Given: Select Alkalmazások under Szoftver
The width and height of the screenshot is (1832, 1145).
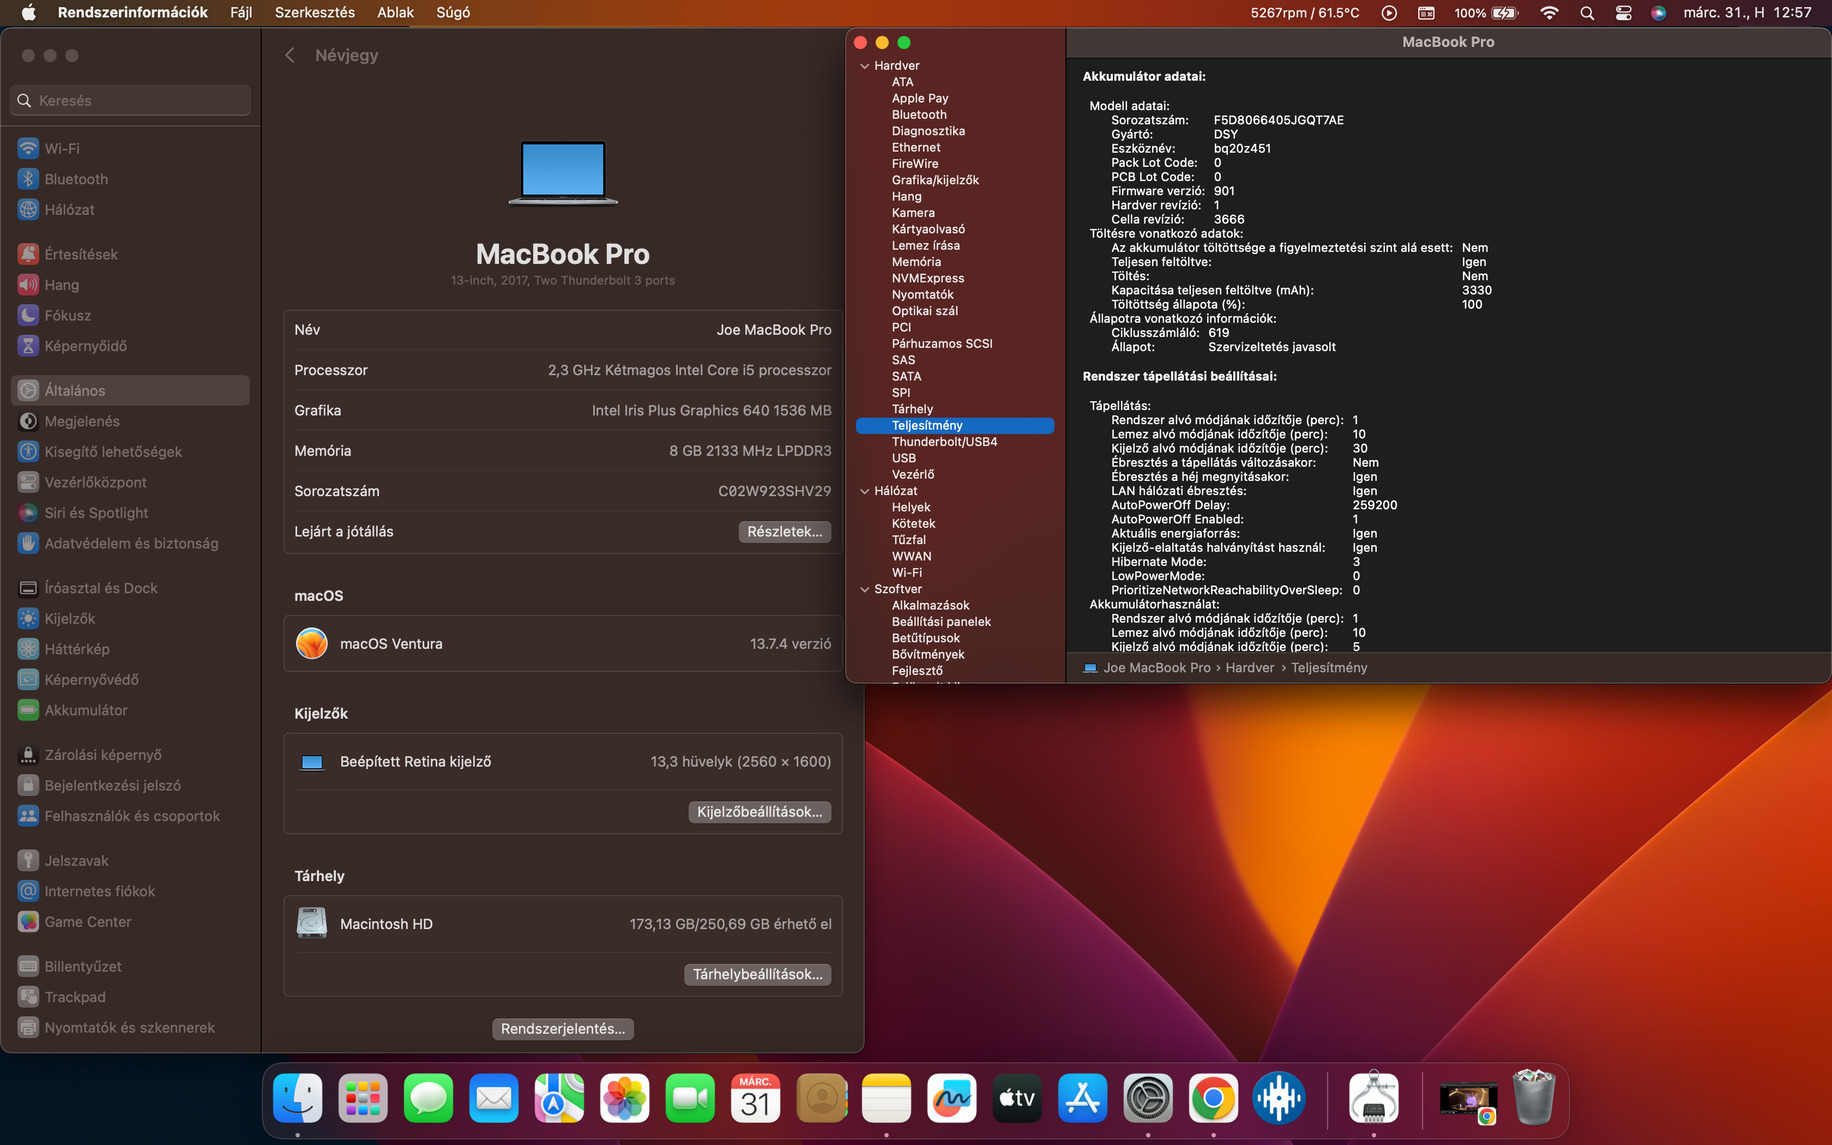Looking at the screenshot, I should coord(931,605).
